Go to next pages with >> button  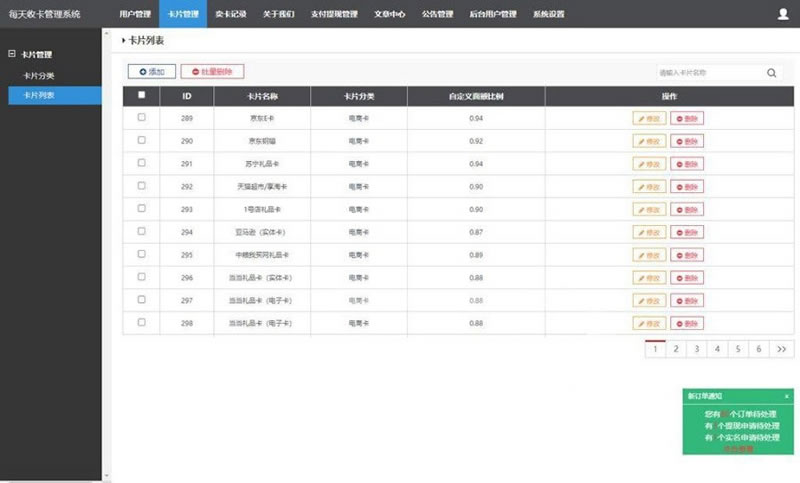click(x=782, y=349)
